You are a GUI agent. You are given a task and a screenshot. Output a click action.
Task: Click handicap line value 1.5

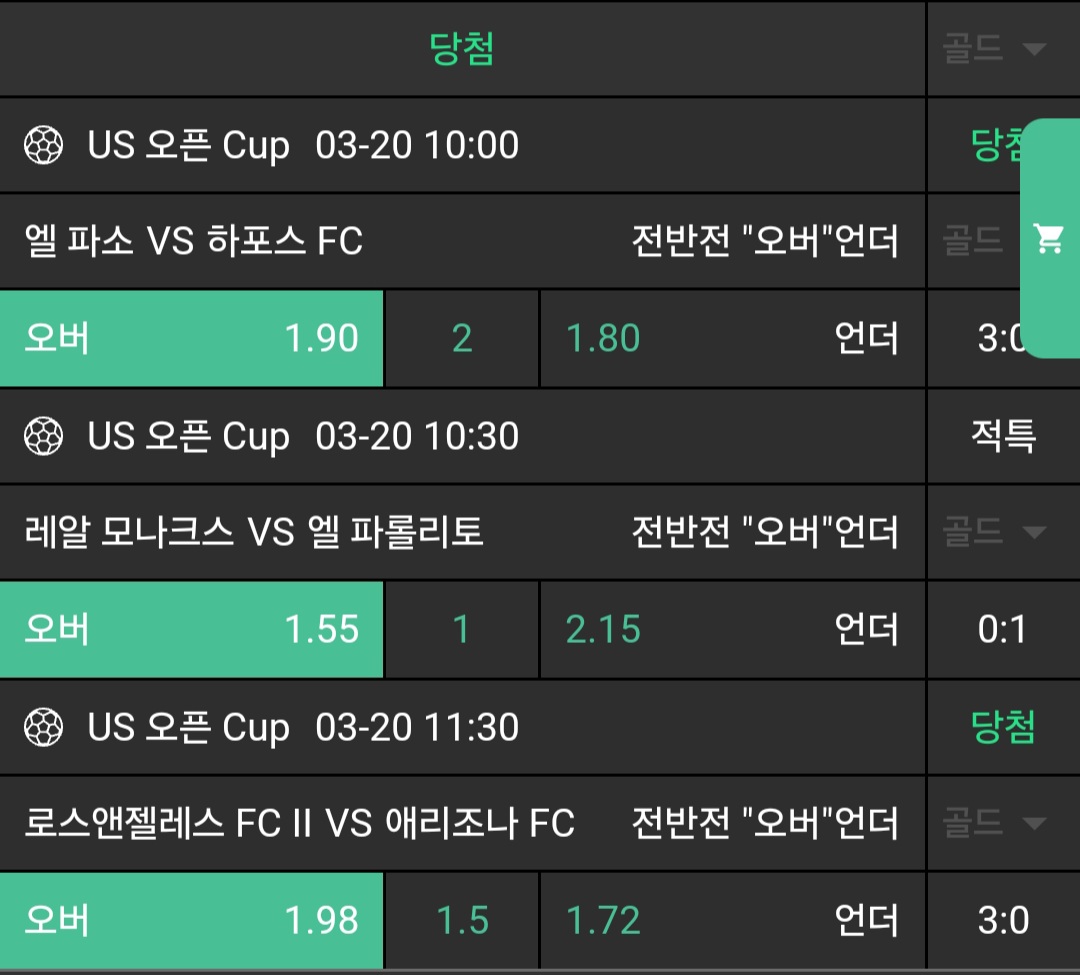pos(462,920)
